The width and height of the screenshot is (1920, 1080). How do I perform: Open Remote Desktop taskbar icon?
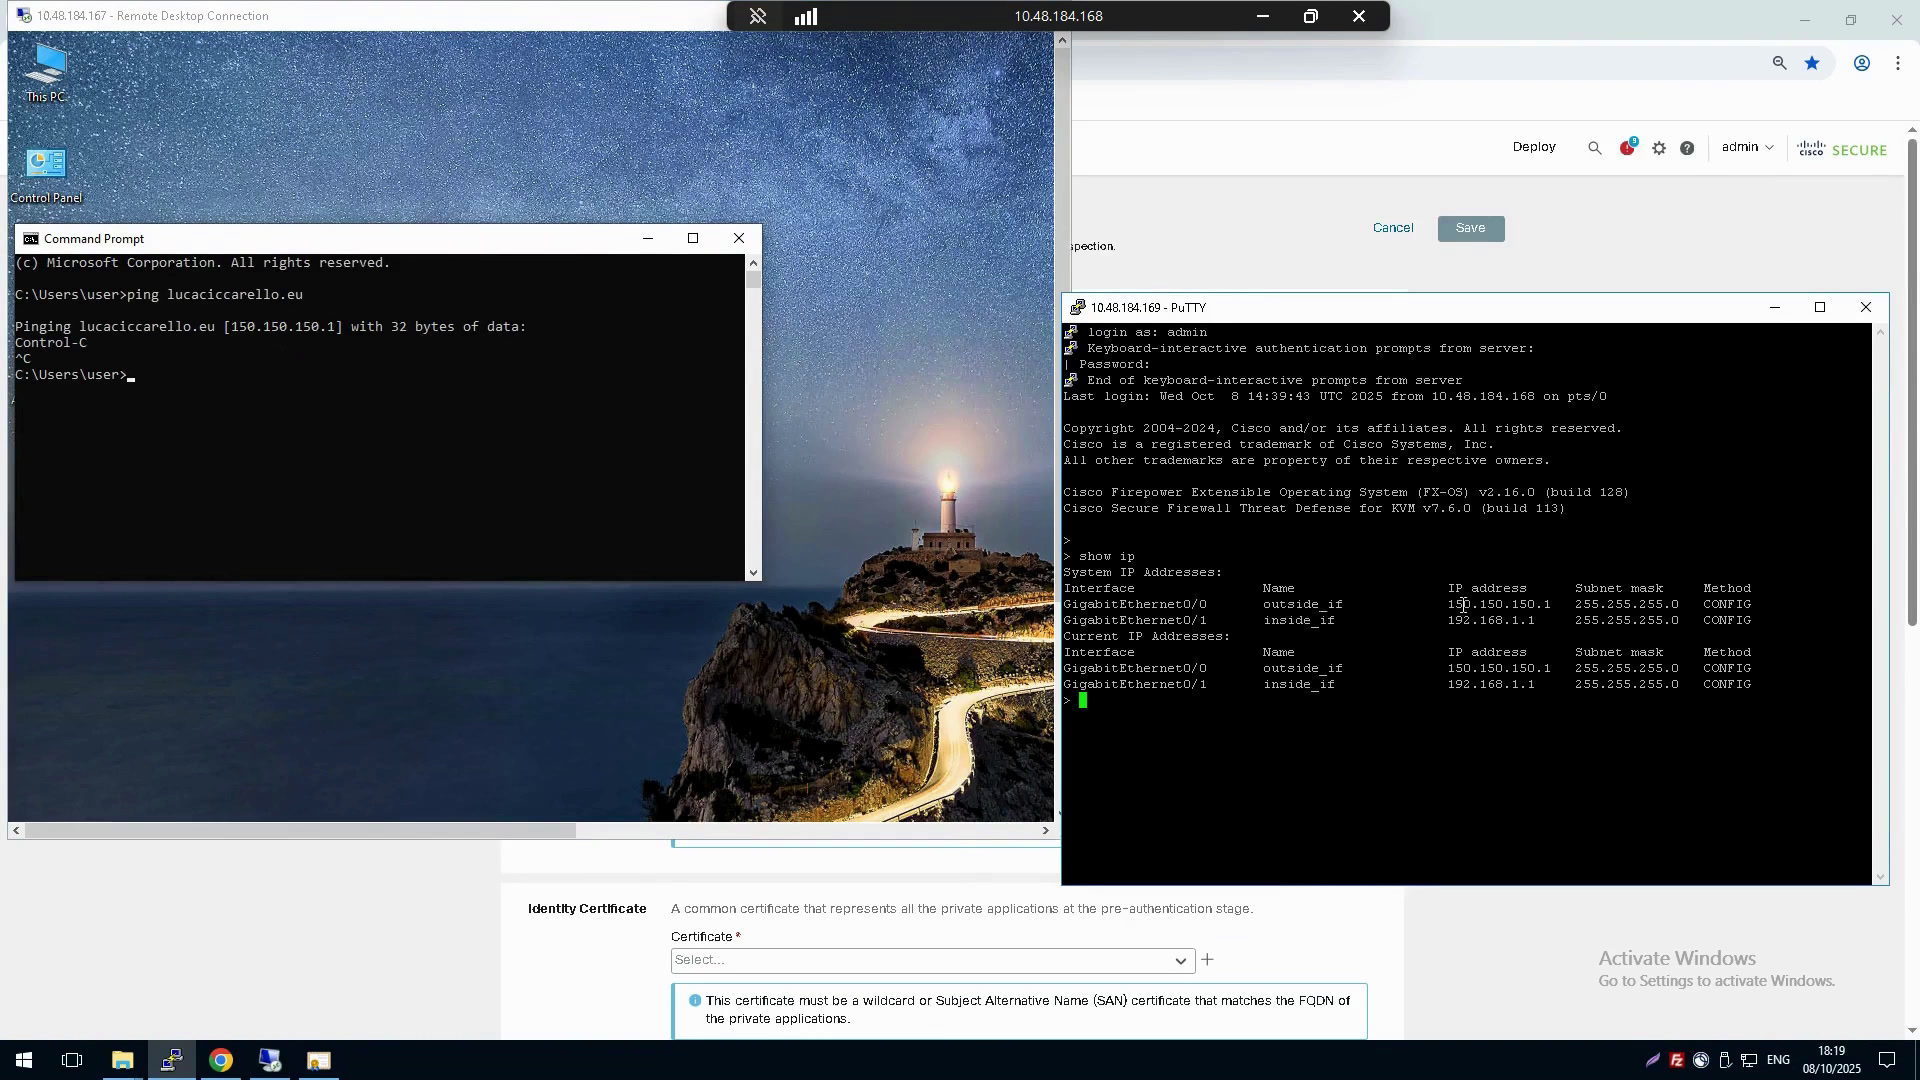point(270,1060)
